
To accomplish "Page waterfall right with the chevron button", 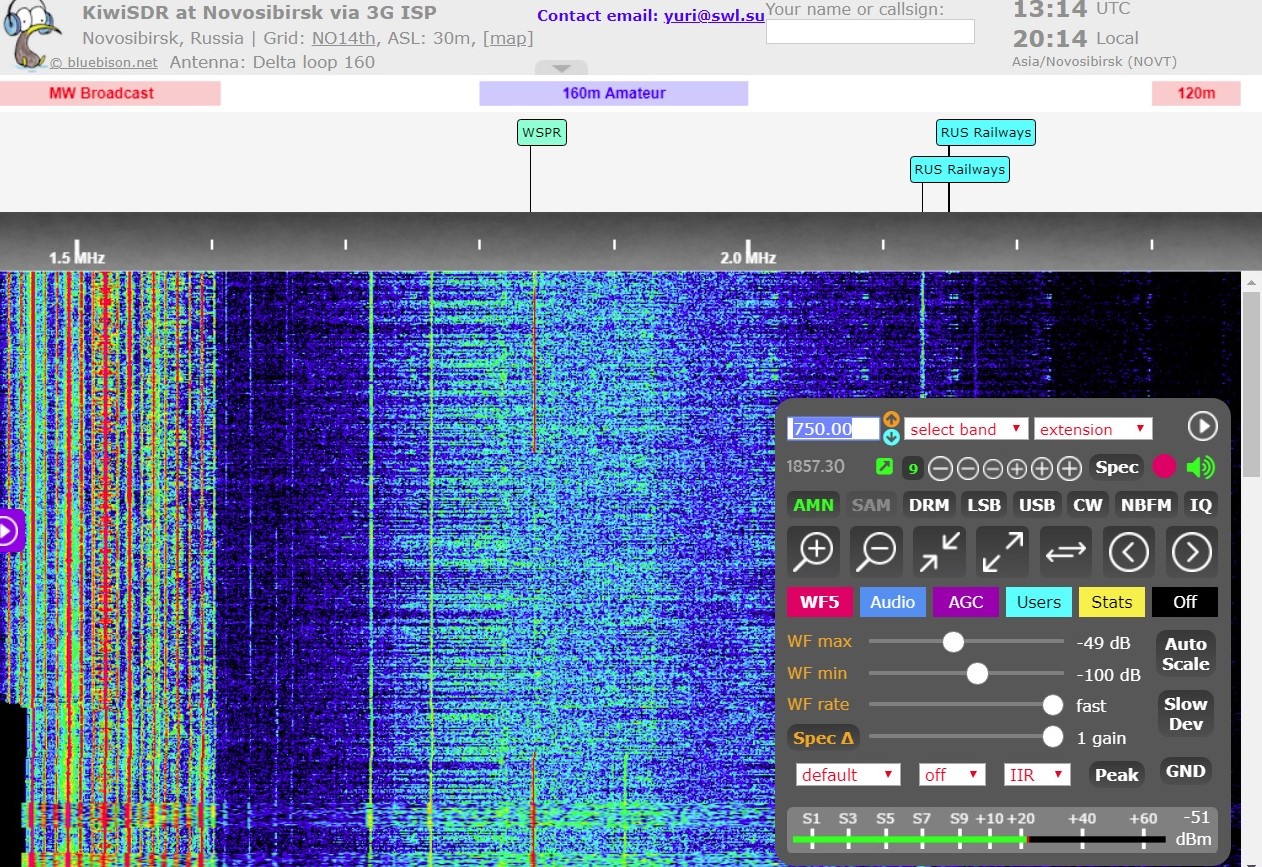I will pyautogui.click(x=1191, y=551).
